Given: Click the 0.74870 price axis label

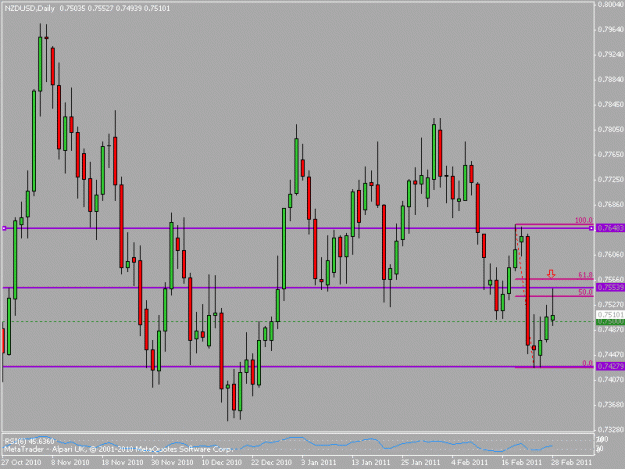Looking at the screenshot, I should (x=610, y=330).
